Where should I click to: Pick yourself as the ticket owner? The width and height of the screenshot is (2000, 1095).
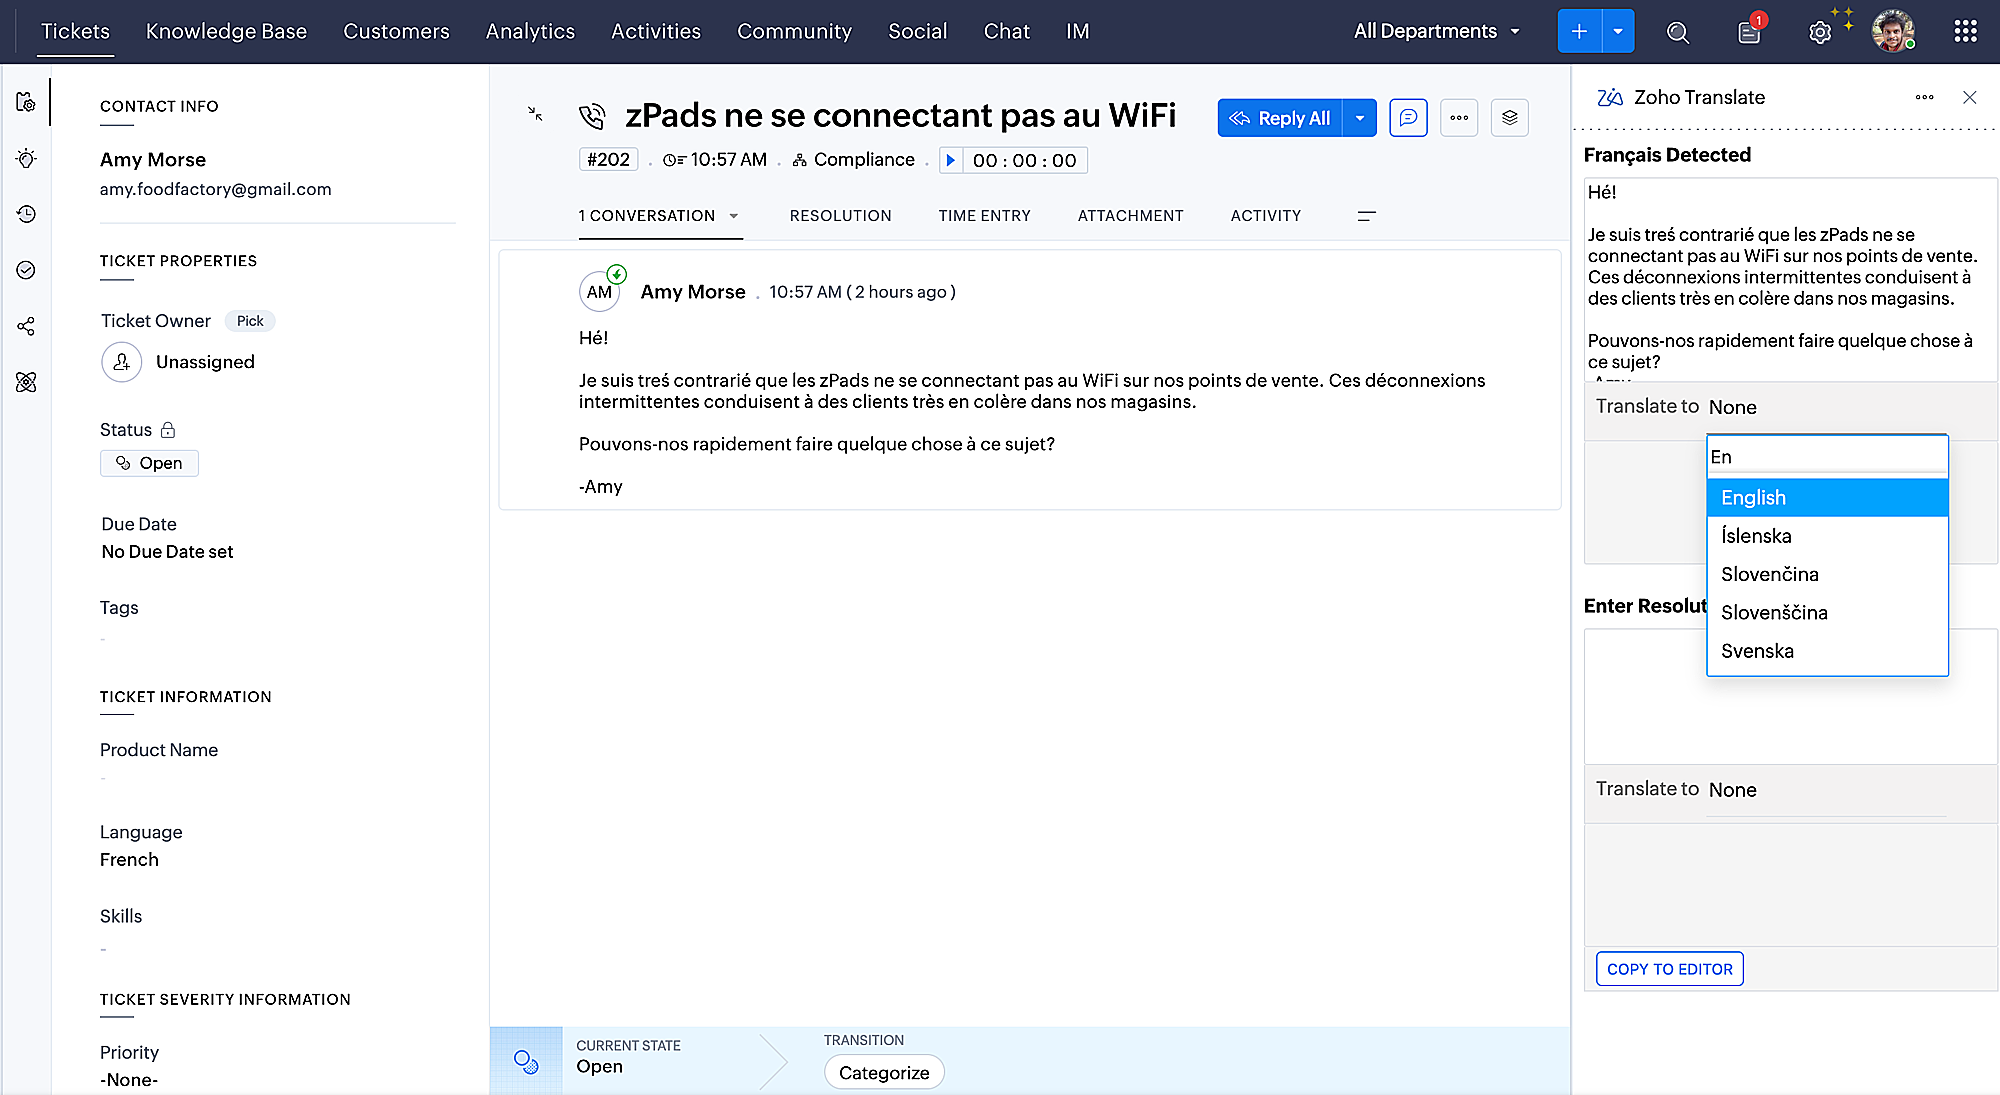click(x=250, y=321)
